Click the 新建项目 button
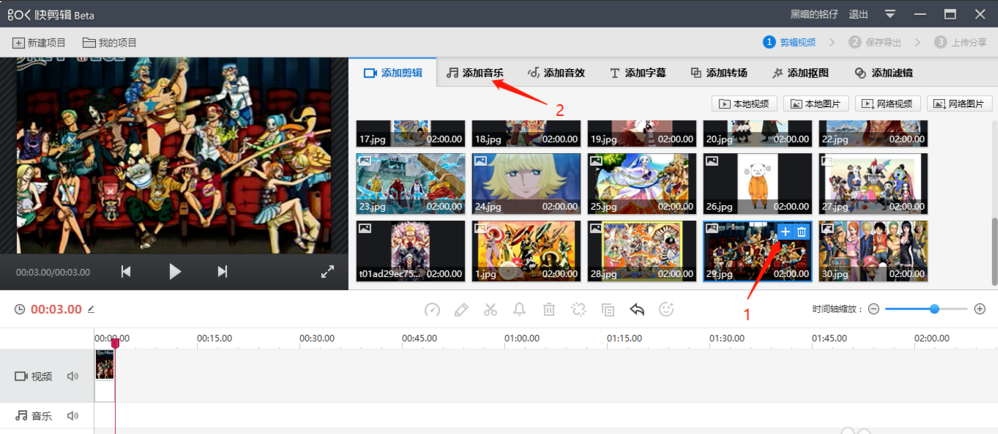 coord(39,43)
